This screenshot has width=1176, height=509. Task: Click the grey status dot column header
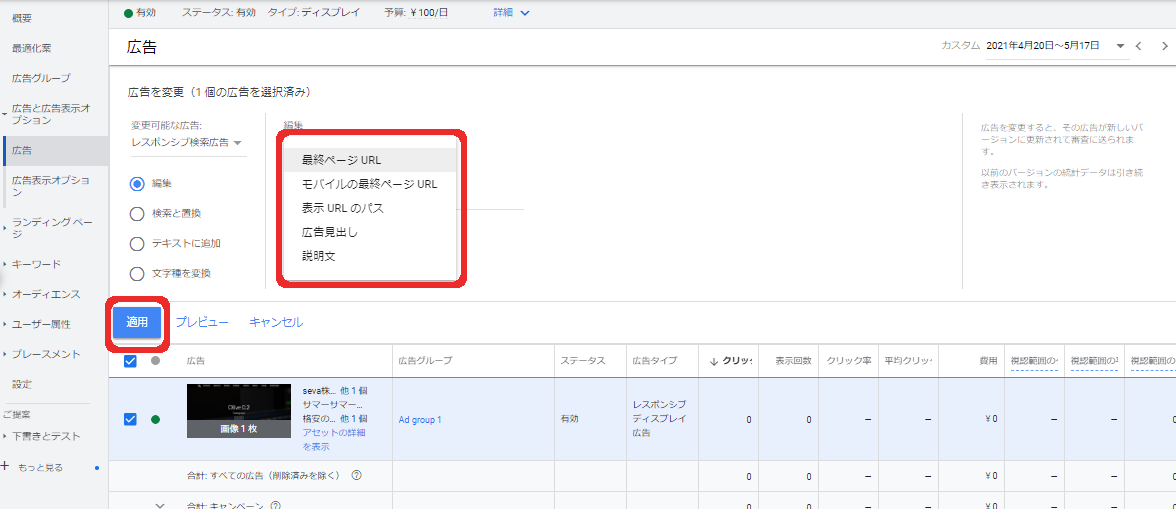(155, 361)
